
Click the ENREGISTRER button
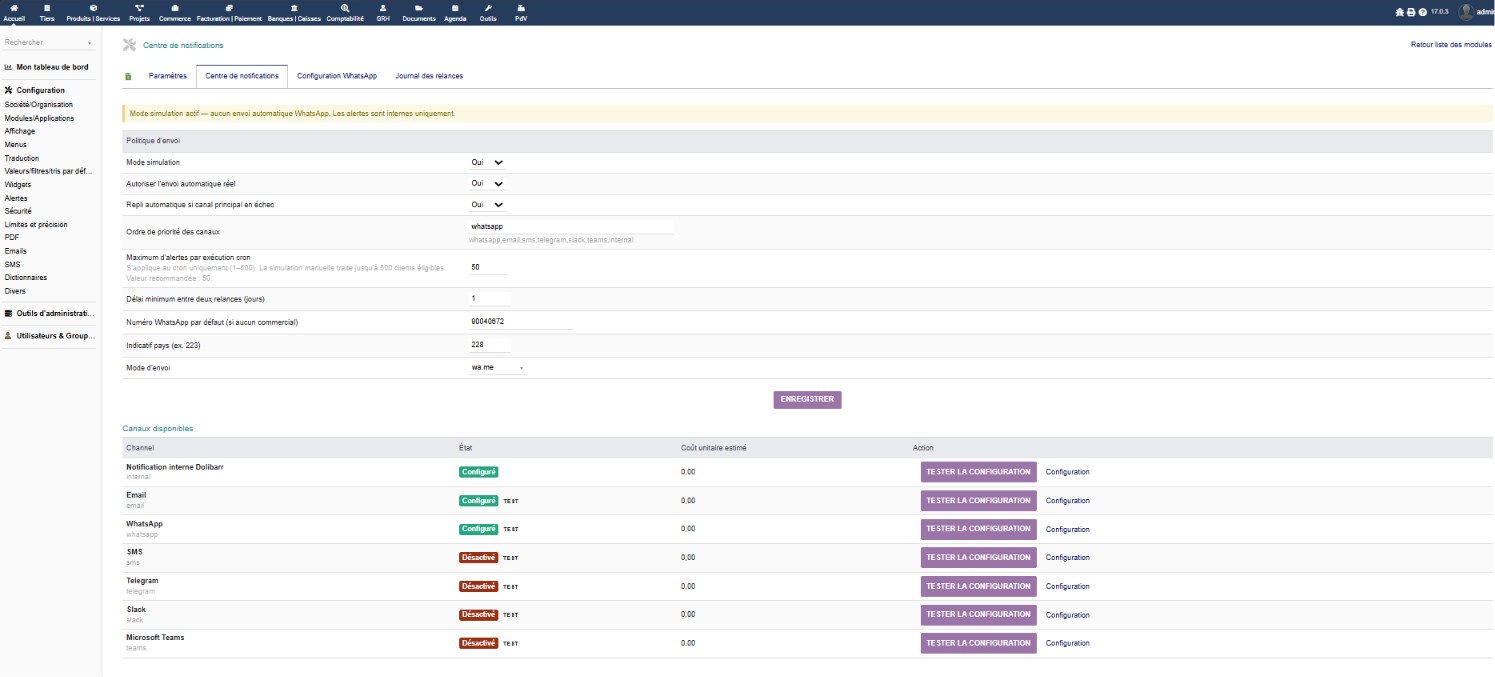[807, 399]
